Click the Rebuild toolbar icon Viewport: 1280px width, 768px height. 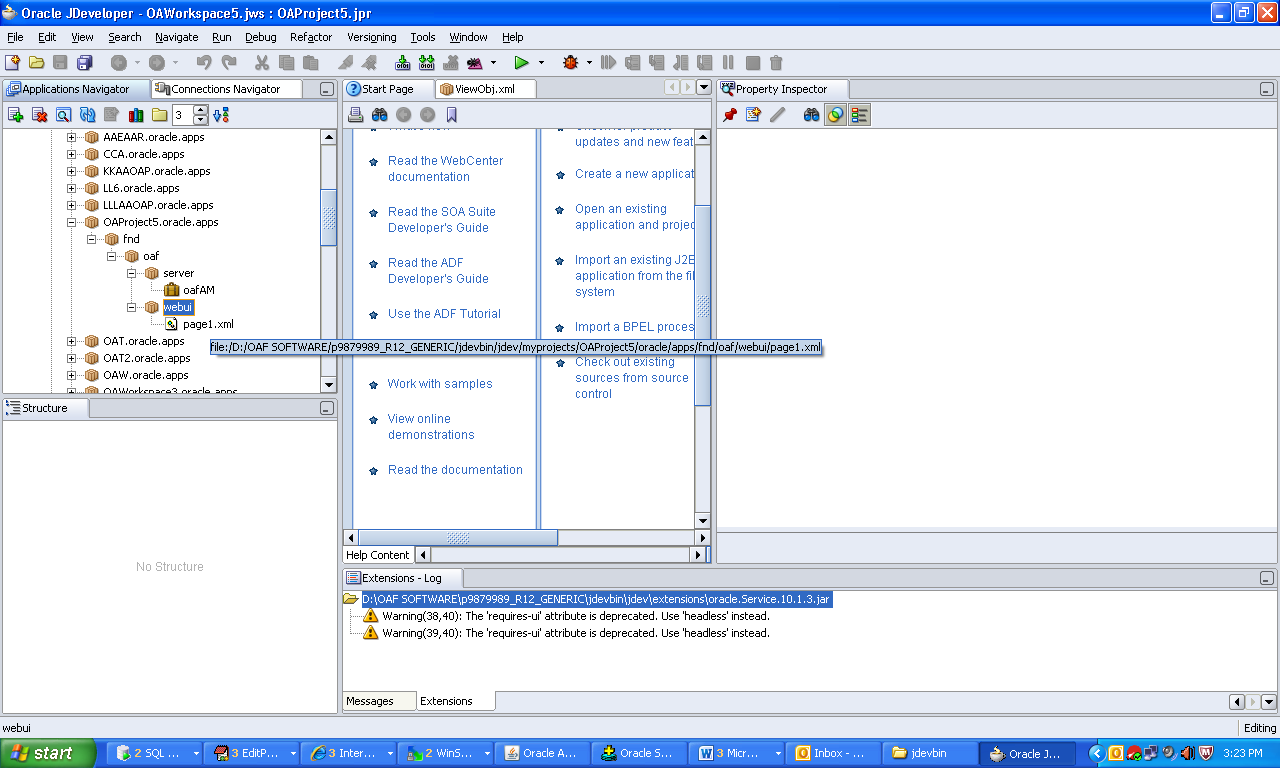427,62
